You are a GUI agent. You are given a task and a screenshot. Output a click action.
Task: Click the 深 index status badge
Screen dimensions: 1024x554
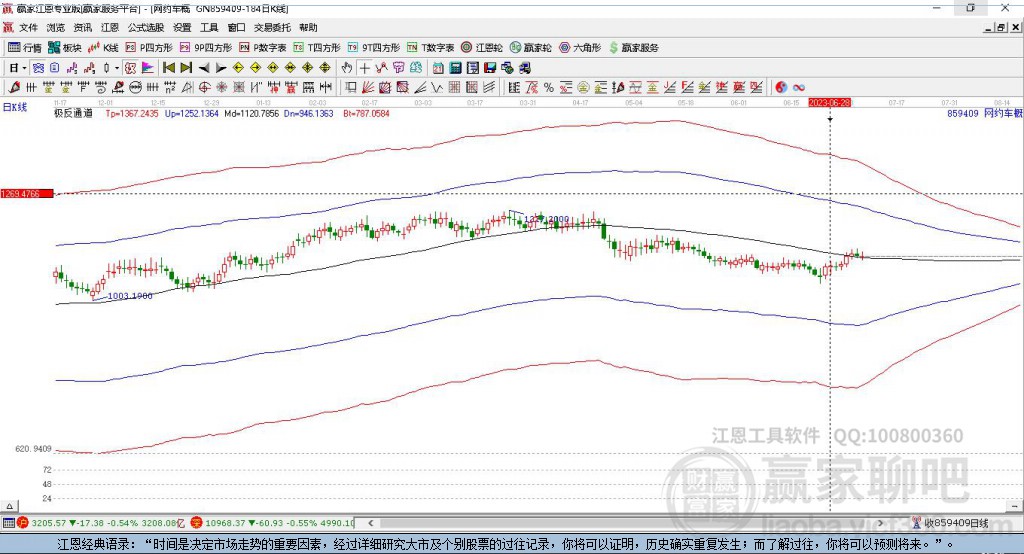[197, 523]
